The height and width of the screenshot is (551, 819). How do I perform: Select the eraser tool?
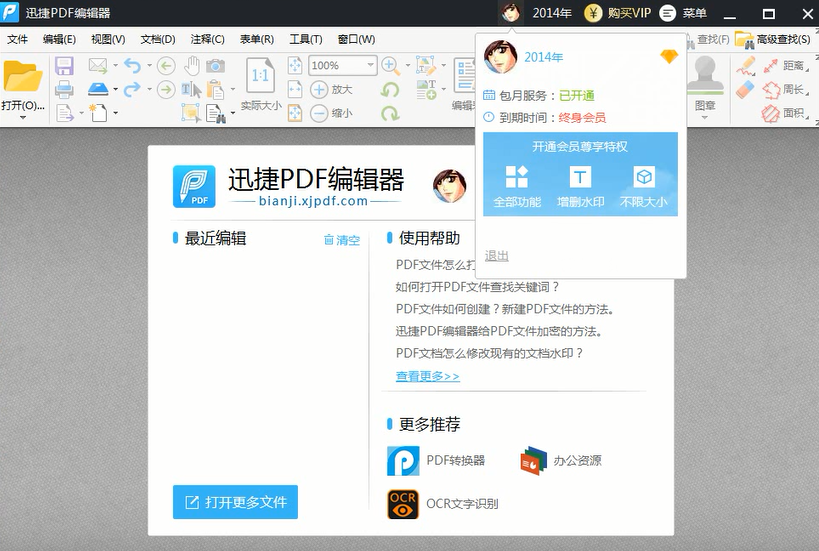click(x=746, y=89)
